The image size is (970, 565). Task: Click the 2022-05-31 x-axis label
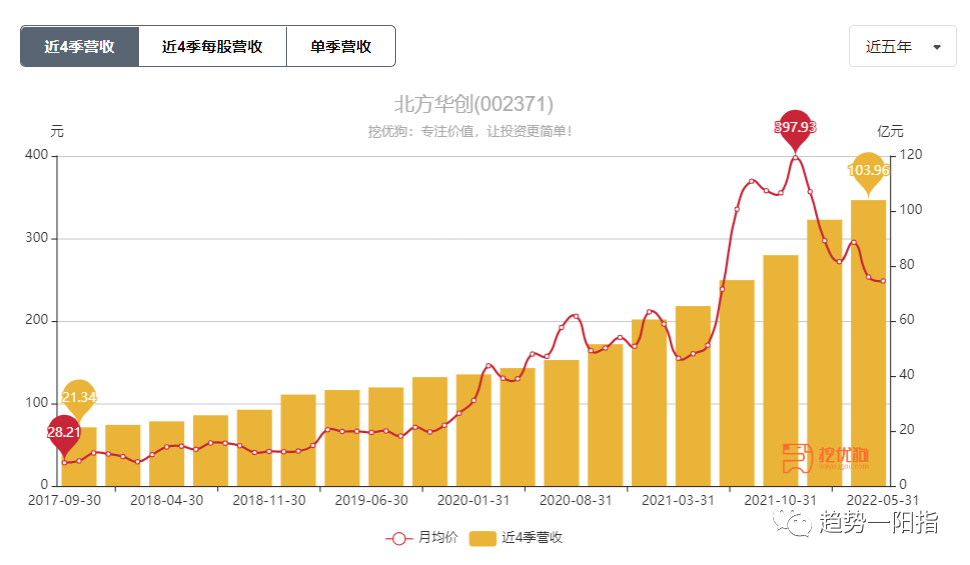click(882, 500)
